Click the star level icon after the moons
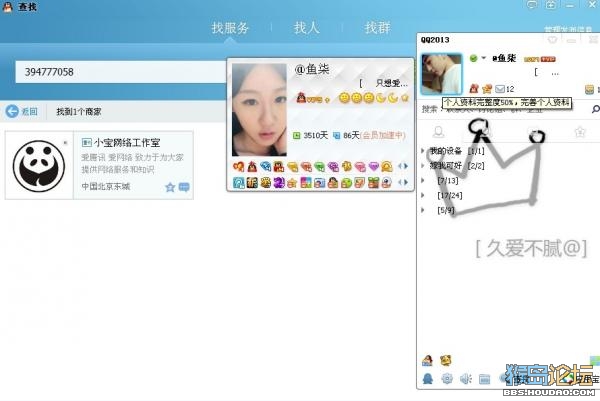 [x=405, y=98]
